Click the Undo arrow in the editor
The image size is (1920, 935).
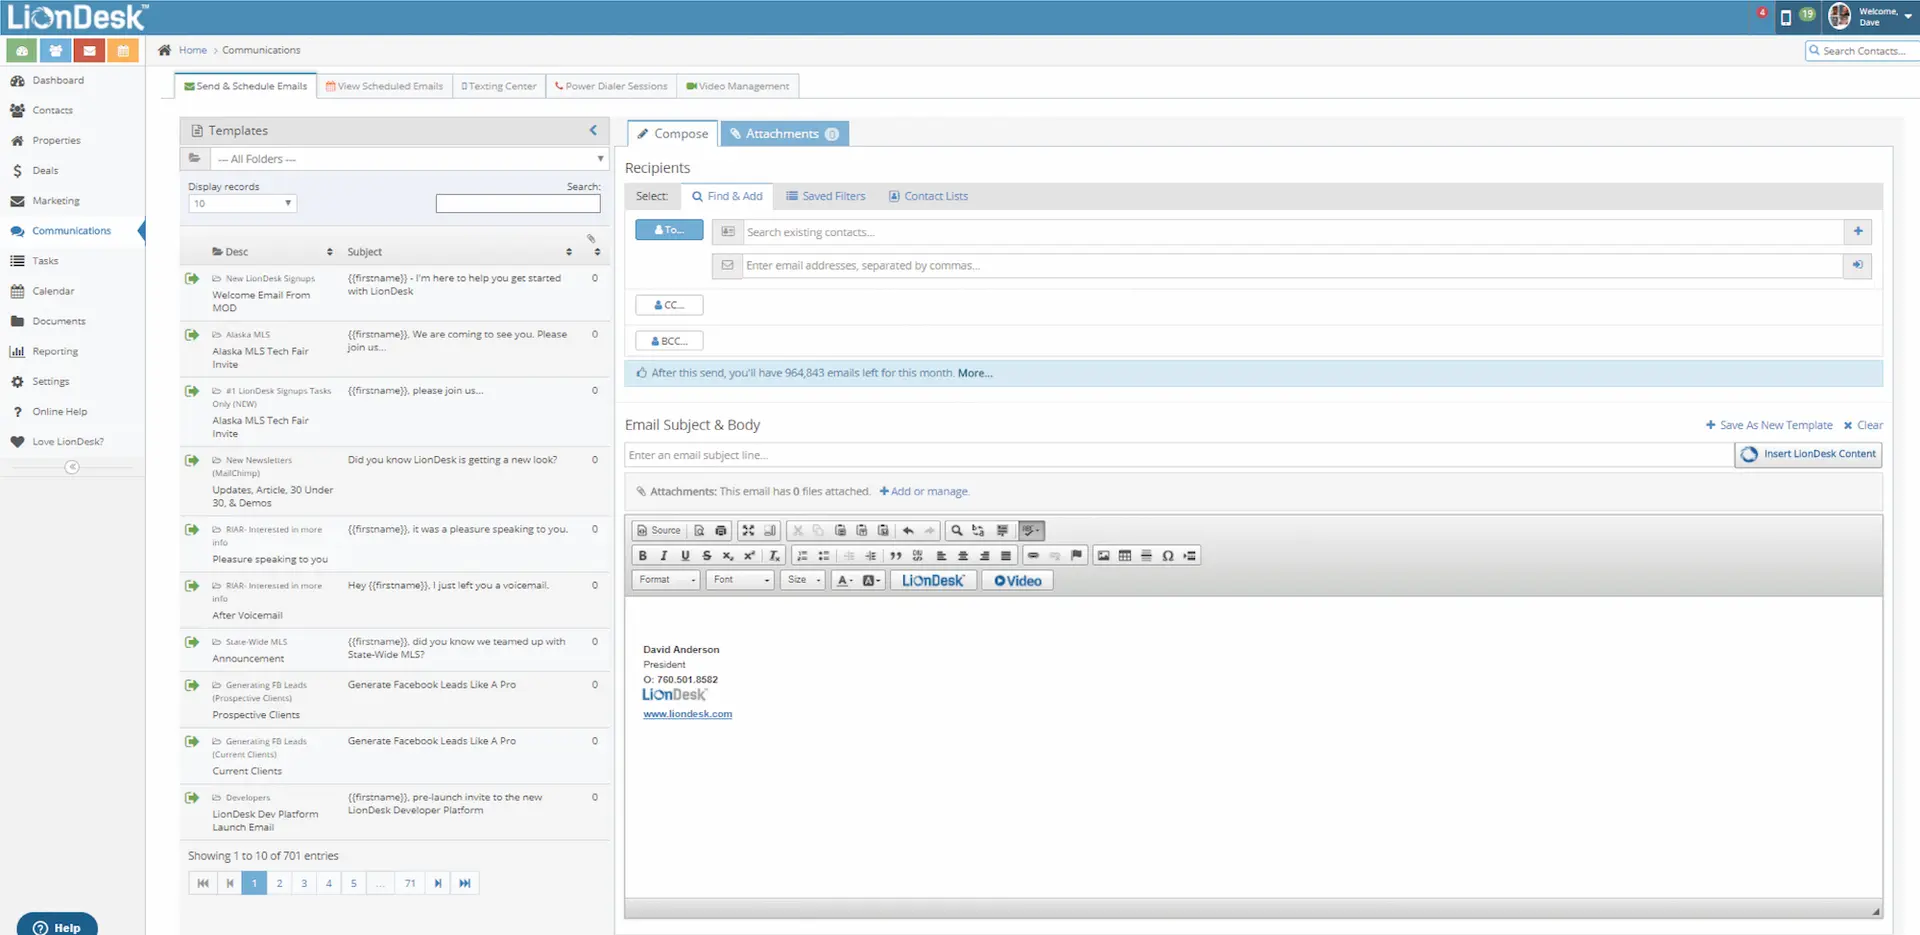908,531
